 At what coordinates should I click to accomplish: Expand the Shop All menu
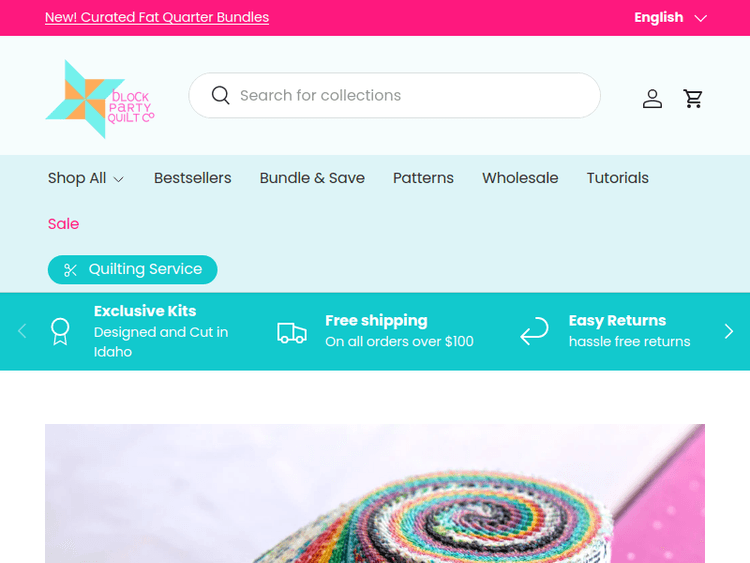[86, 178]
